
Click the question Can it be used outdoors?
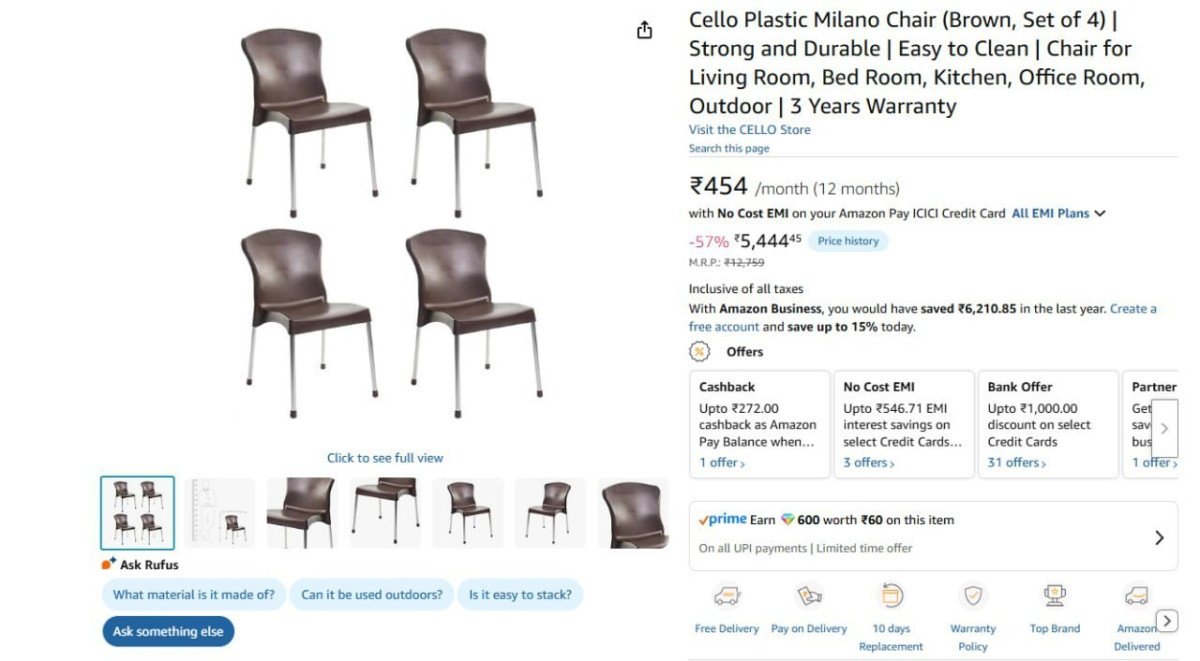[372, 594]
